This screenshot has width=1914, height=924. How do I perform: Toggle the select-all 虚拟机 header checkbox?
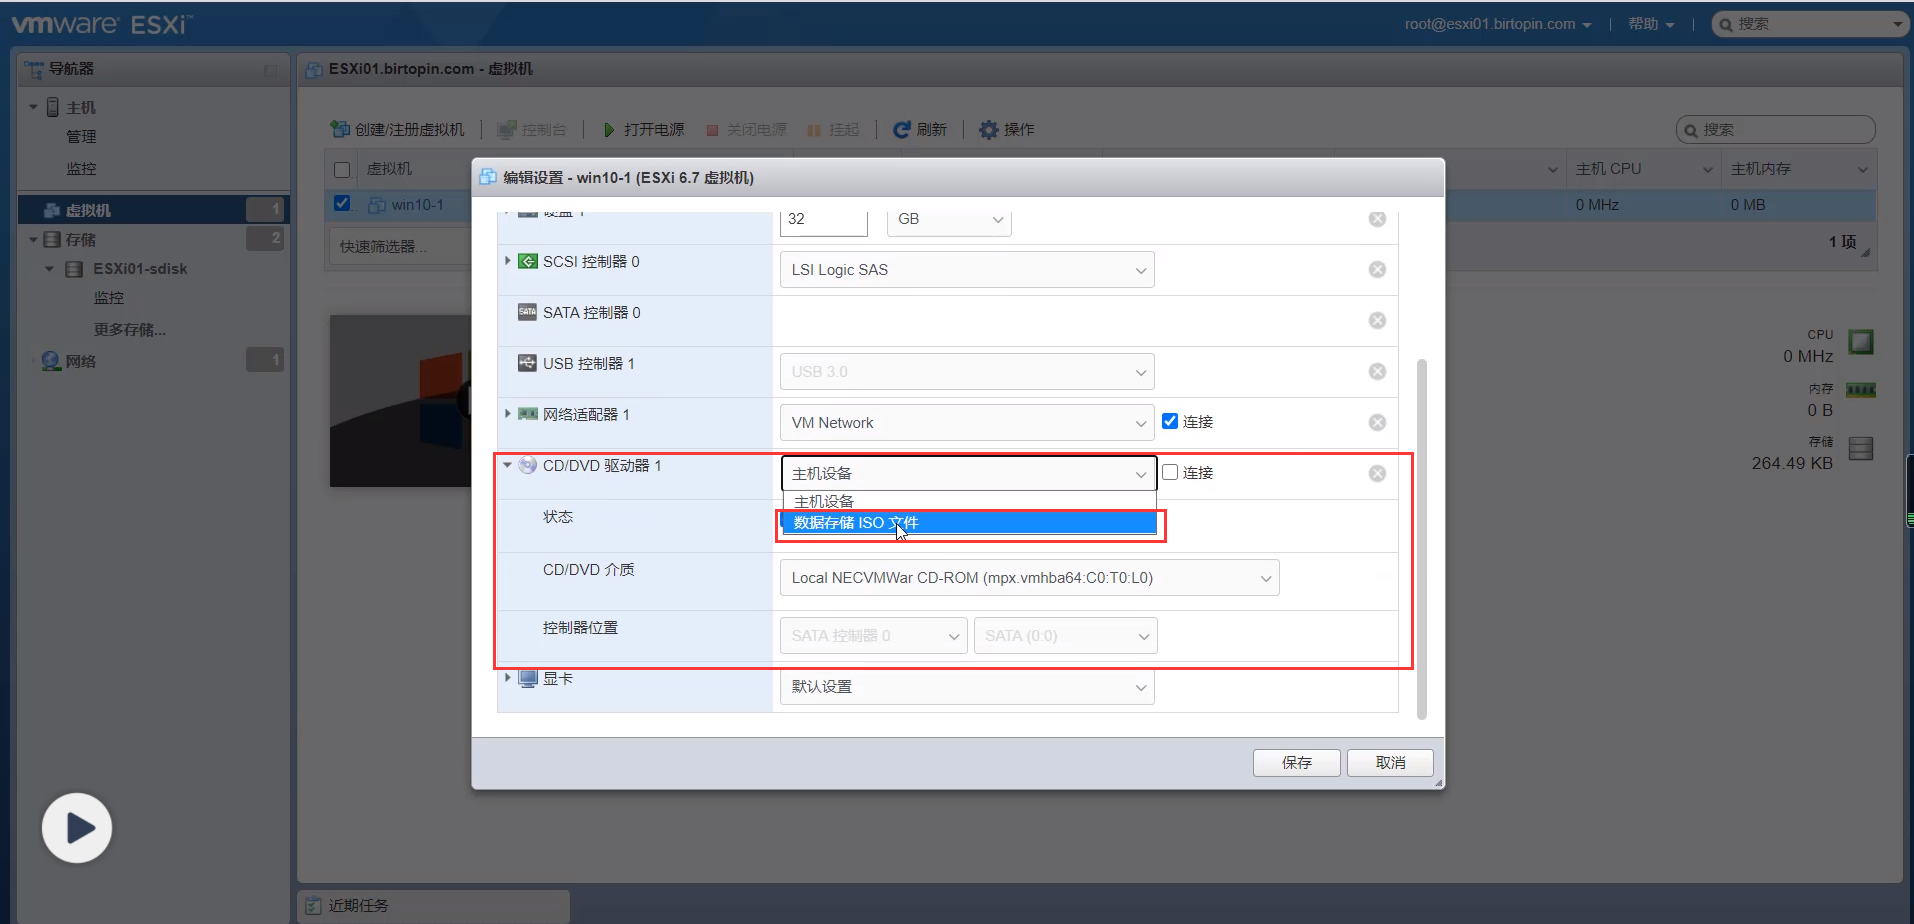click(x=342, y=170)
